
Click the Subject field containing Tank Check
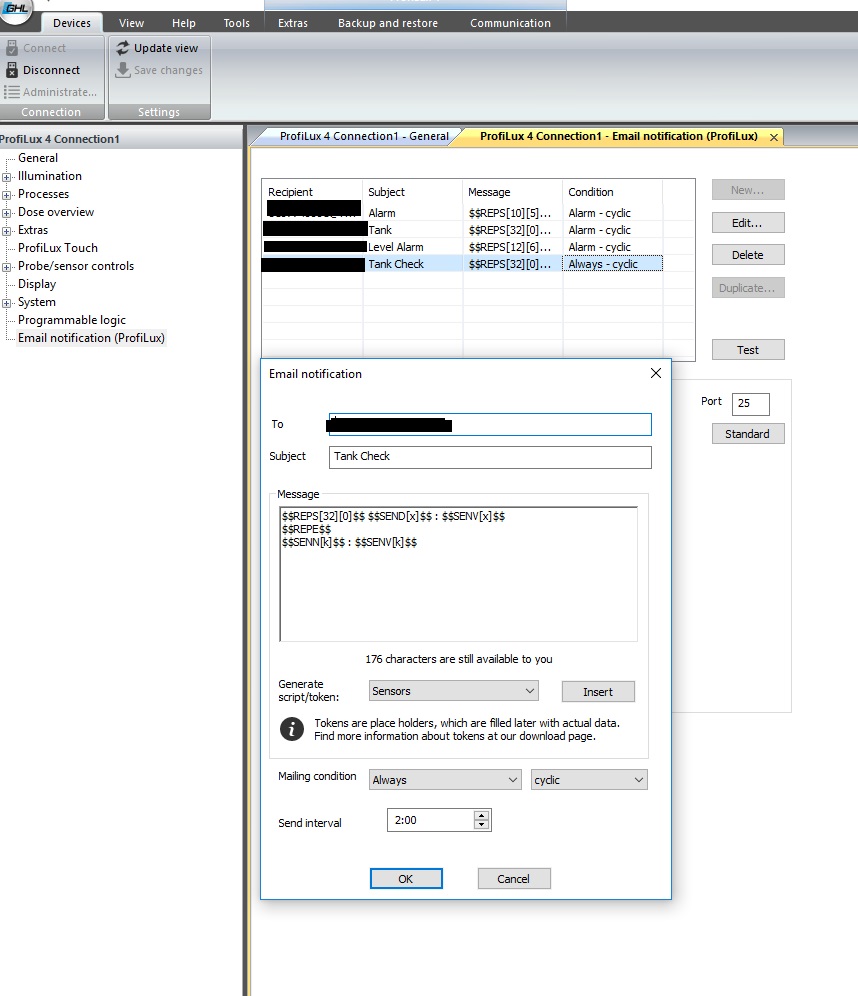click(x=490, y=457)
